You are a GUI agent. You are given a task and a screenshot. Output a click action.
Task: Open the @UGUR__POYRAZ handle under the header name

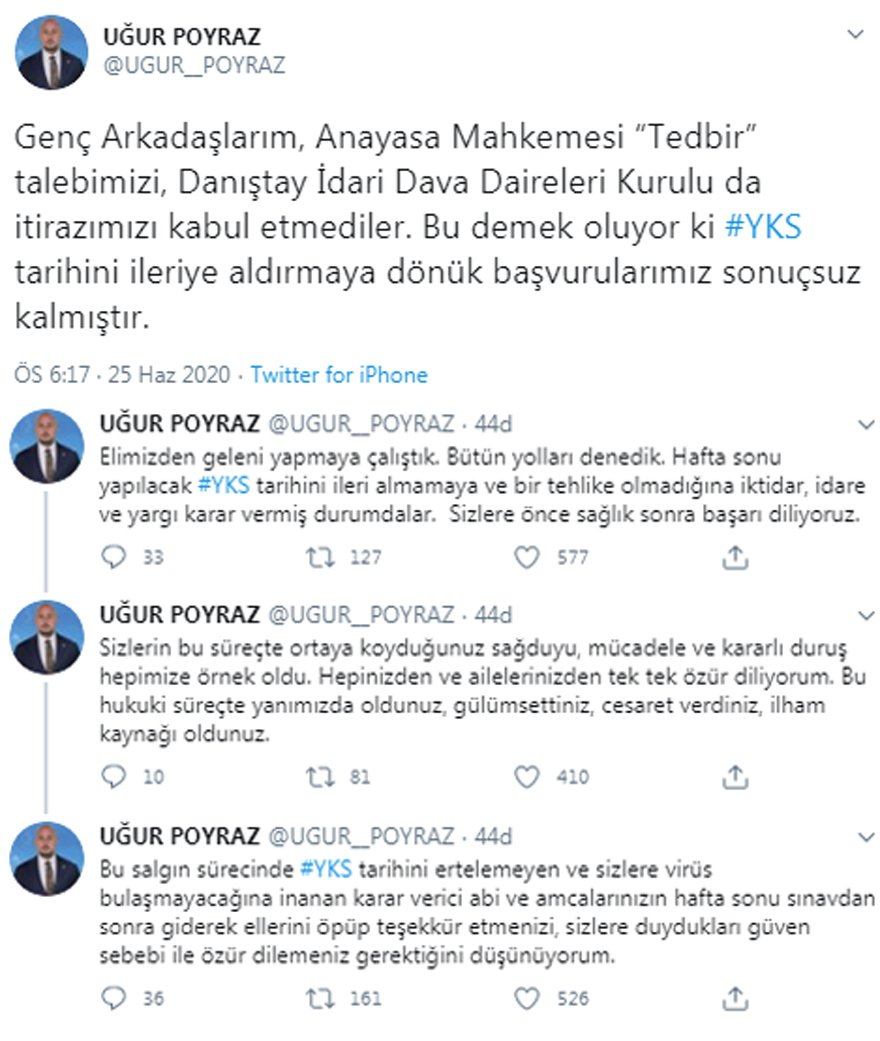(194, 65)
